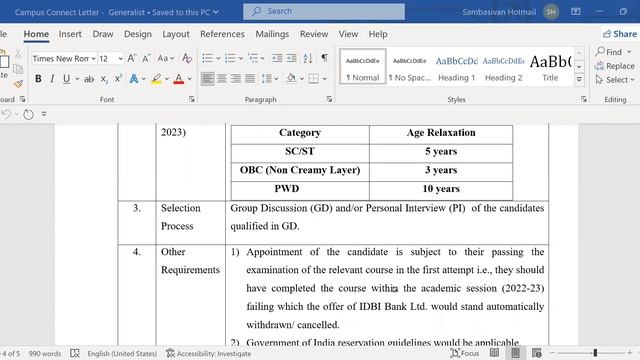Open font name dropdown

coord(93,59)
